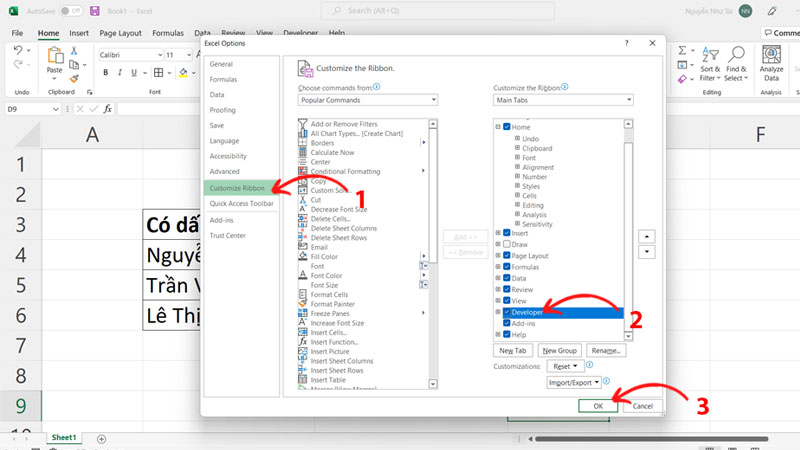800x450 pixels.
Task: Click the Save icon in title bar
Action: coord(94,11)
